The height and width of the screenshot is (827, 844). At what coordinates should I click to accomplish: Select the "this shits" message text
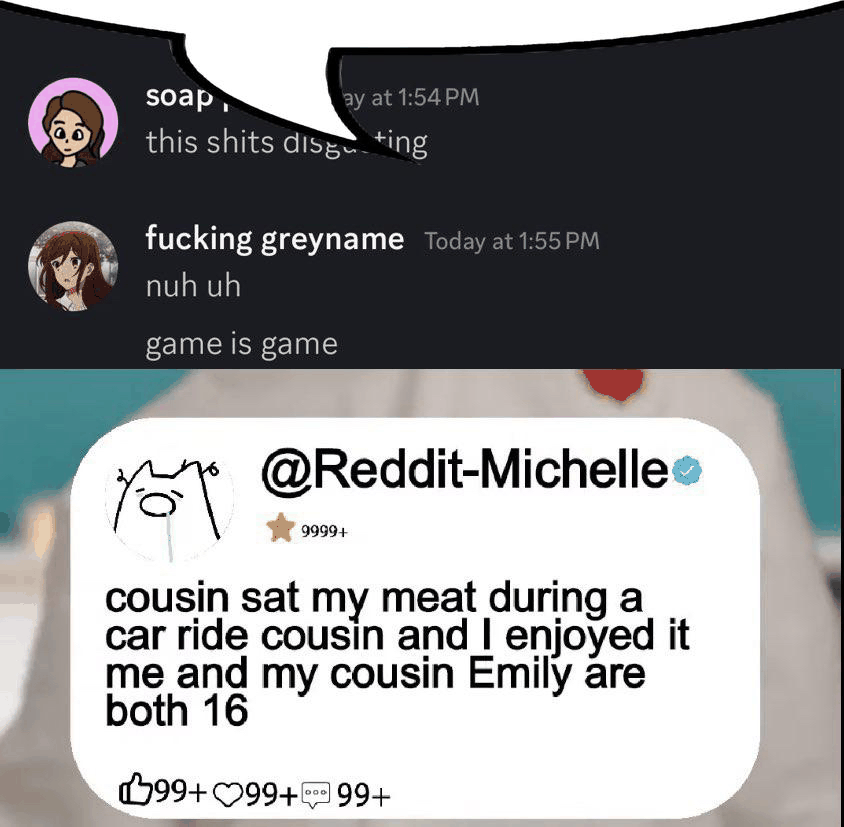(286, 143)
